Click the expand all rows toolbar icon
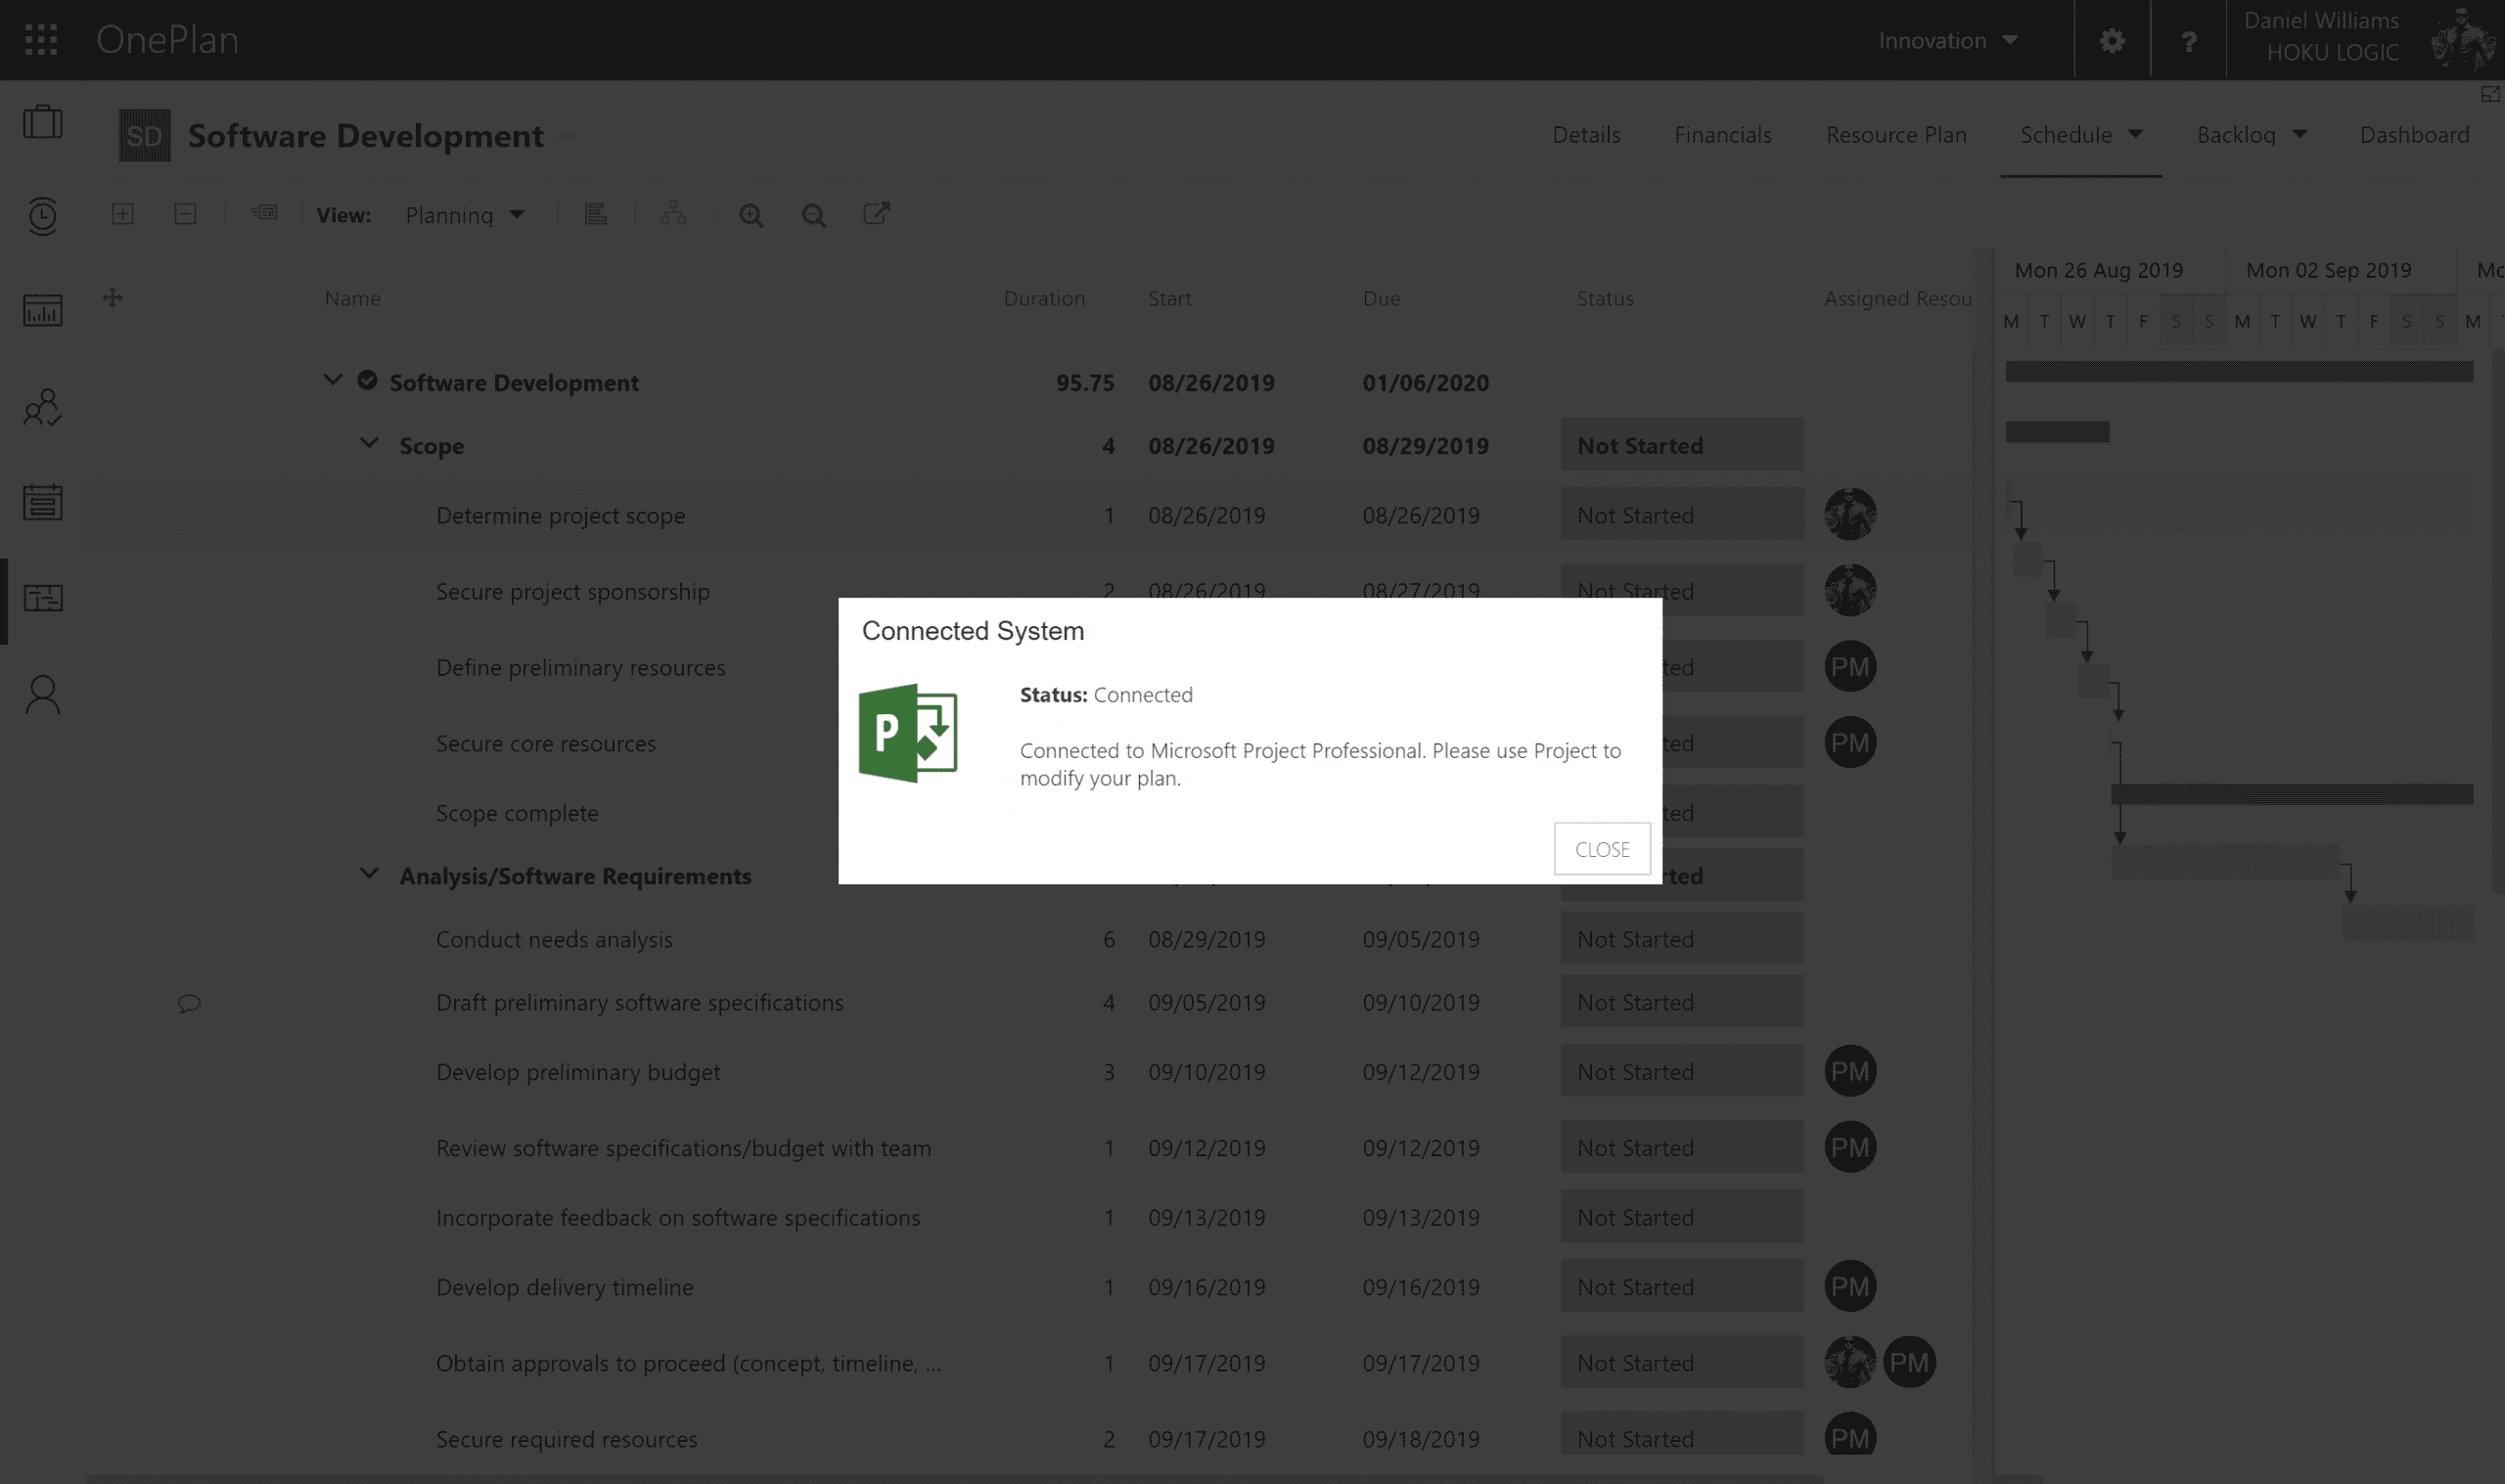 pyautogui.click(x=123, y=214)
